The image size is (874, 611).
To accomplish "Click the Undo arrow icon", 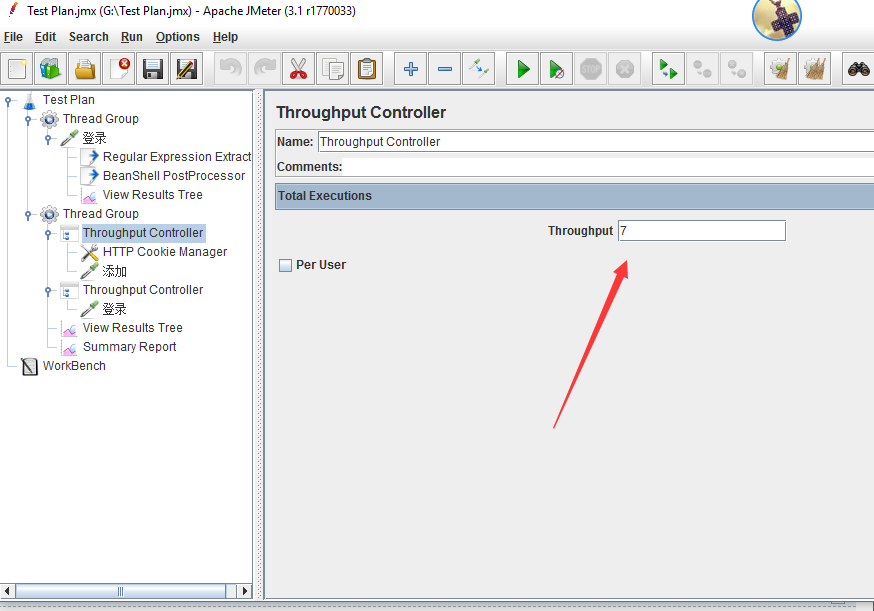I will pyautogui.click(x=230, y=69).
